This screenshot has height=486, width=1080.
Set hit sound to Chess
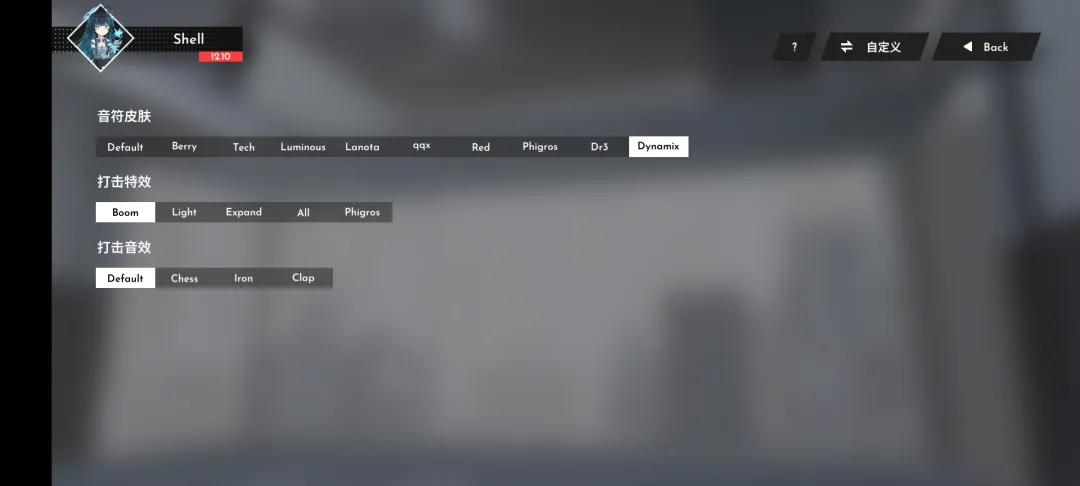(x=184, y=278)
